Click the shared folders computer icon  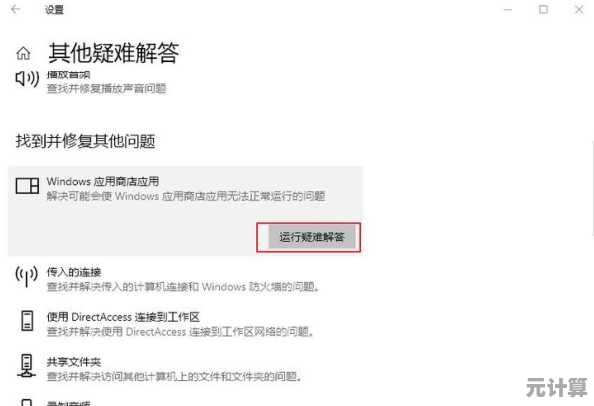[27, 366]
